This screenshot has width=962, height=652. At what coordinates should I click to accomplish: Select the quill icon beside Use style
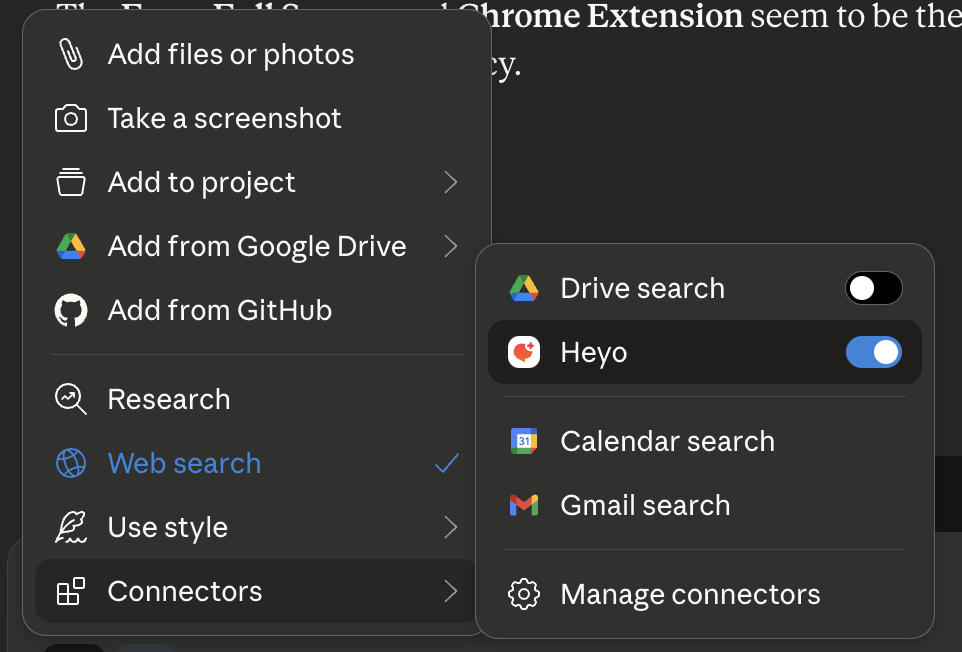(70, 527)
